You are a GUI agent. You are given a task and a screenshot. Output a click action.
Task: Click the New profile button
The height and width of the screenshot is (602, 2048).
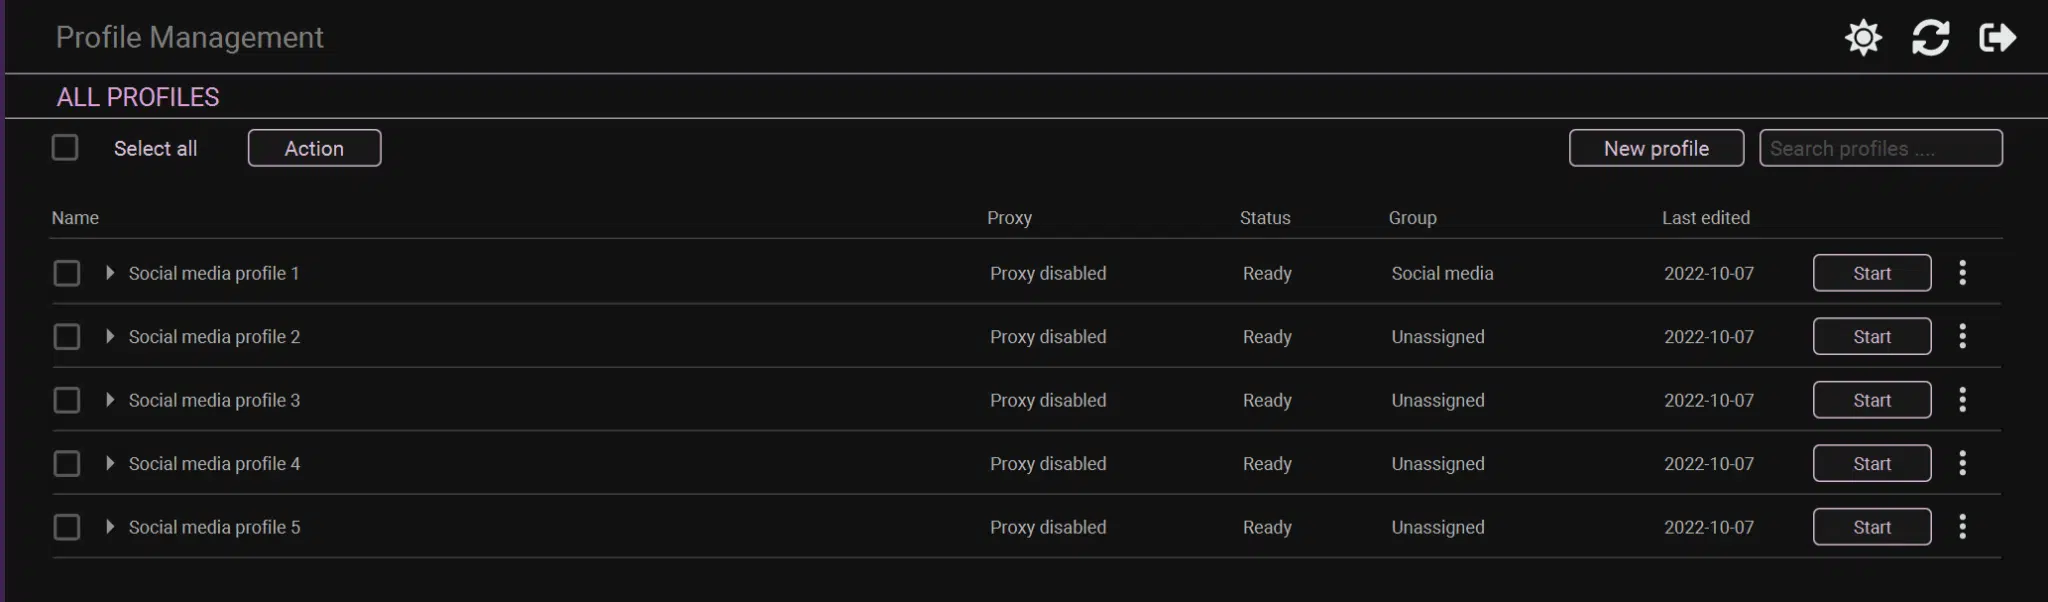coord(1656,148)
